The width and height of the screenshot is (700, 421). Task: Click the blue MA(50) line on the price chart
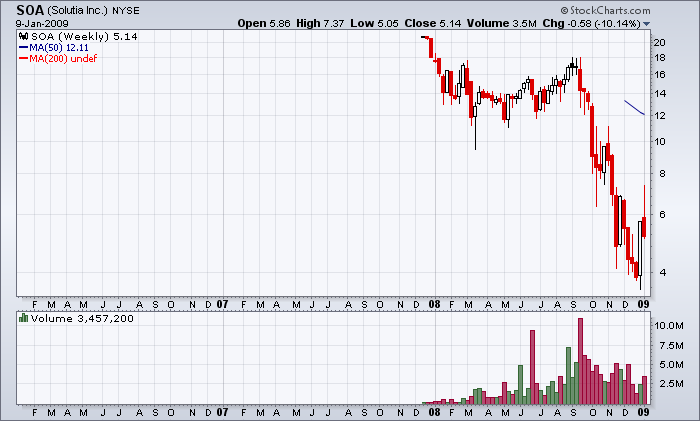pyautogui.click(x=634, y=108)
